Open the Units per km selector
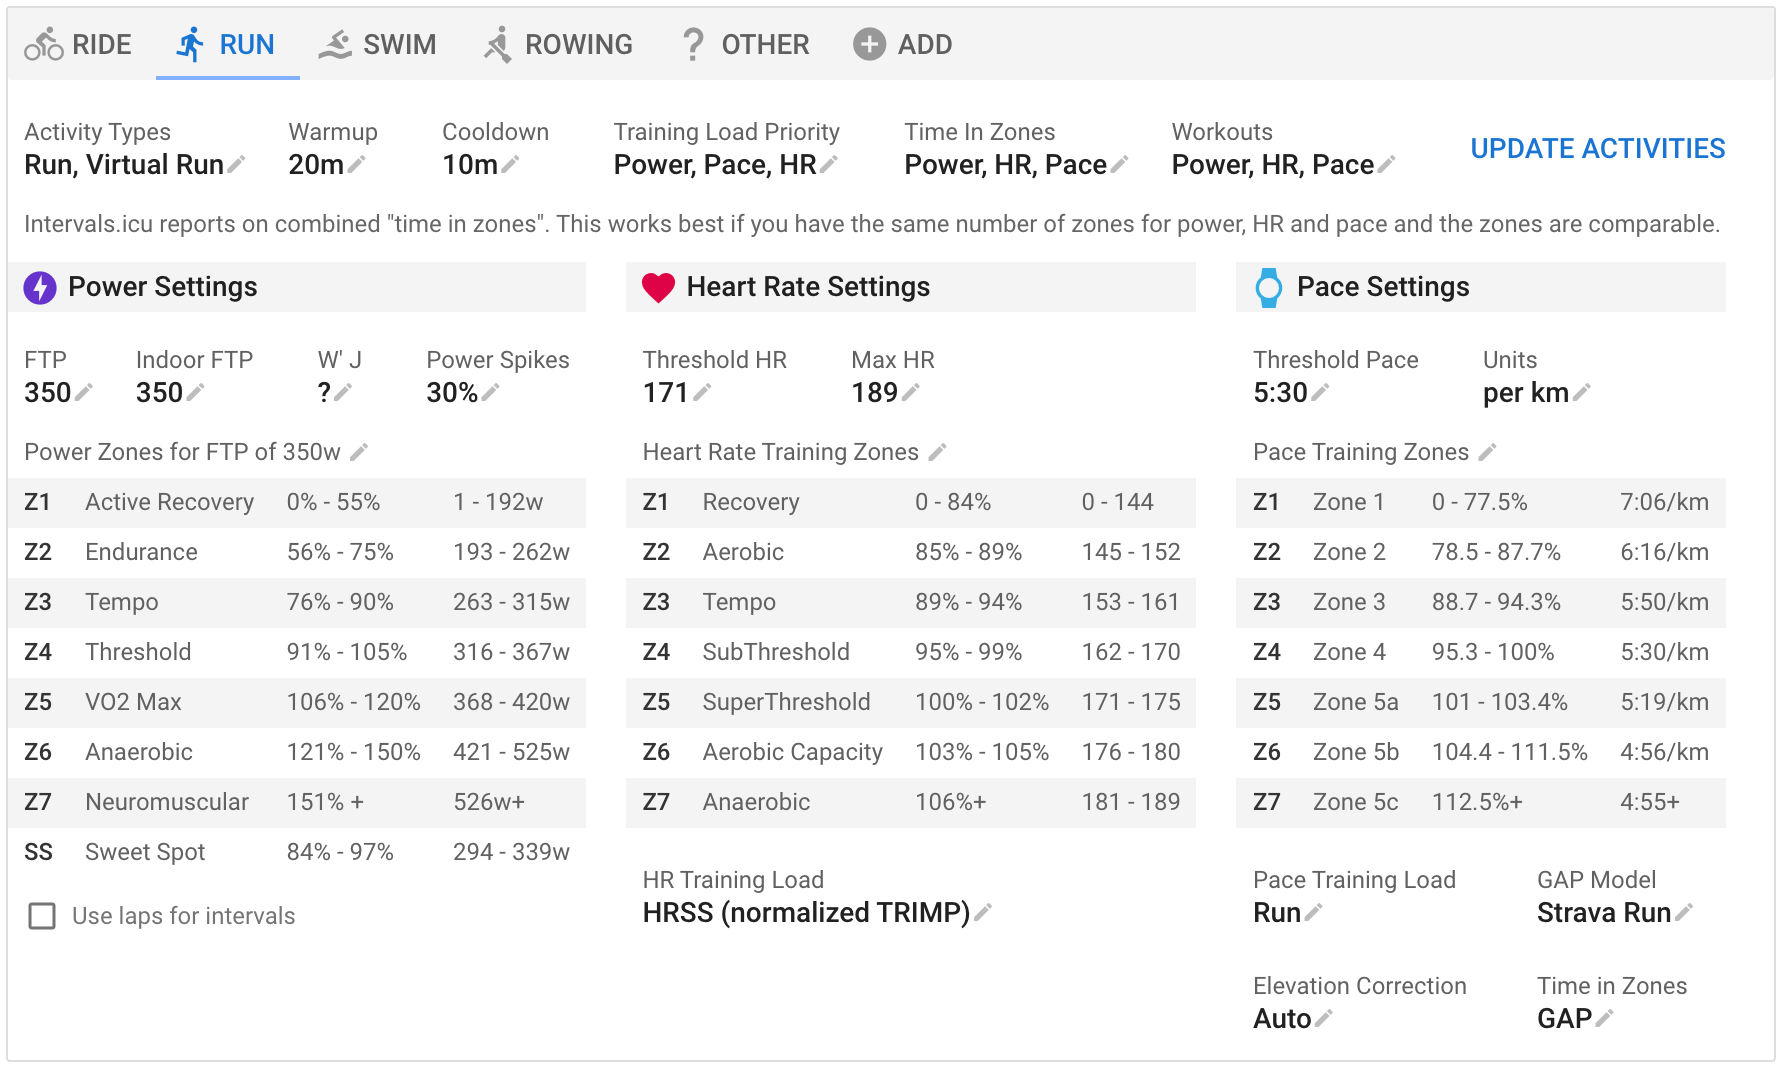The height and width of the screenshot is (1068, 1784). (x=1581, y=393)
